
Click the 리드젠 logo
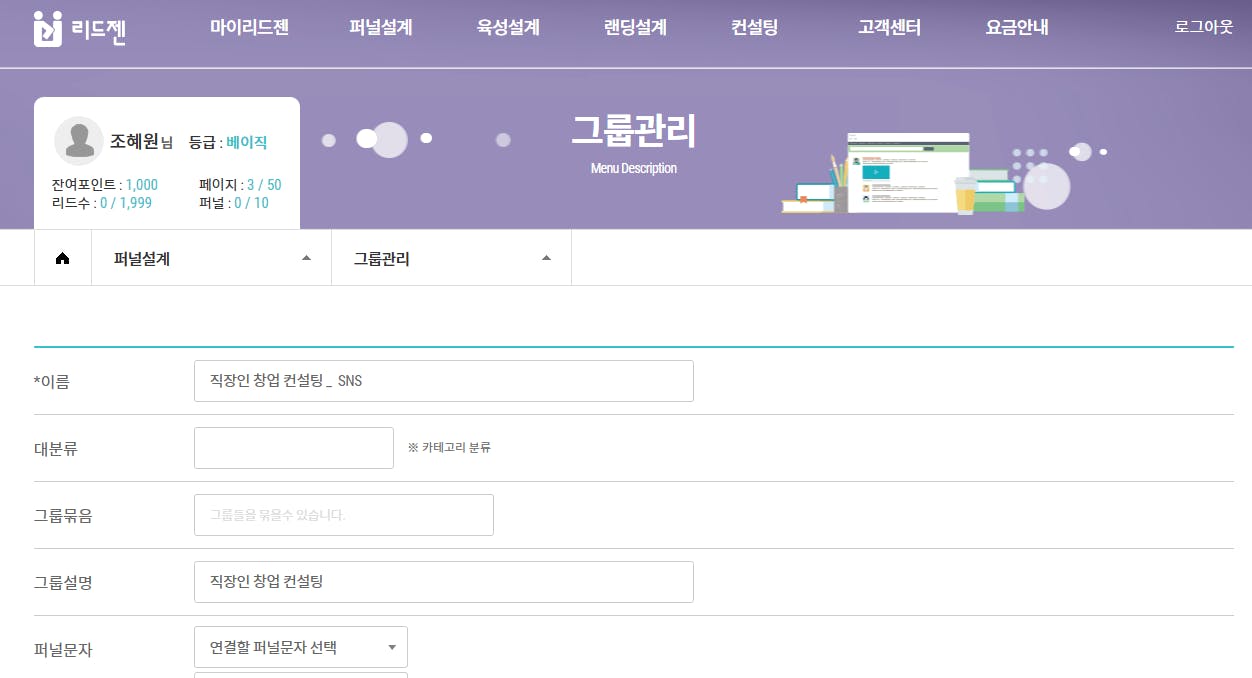pyautogui.click(x=80, y=28)
